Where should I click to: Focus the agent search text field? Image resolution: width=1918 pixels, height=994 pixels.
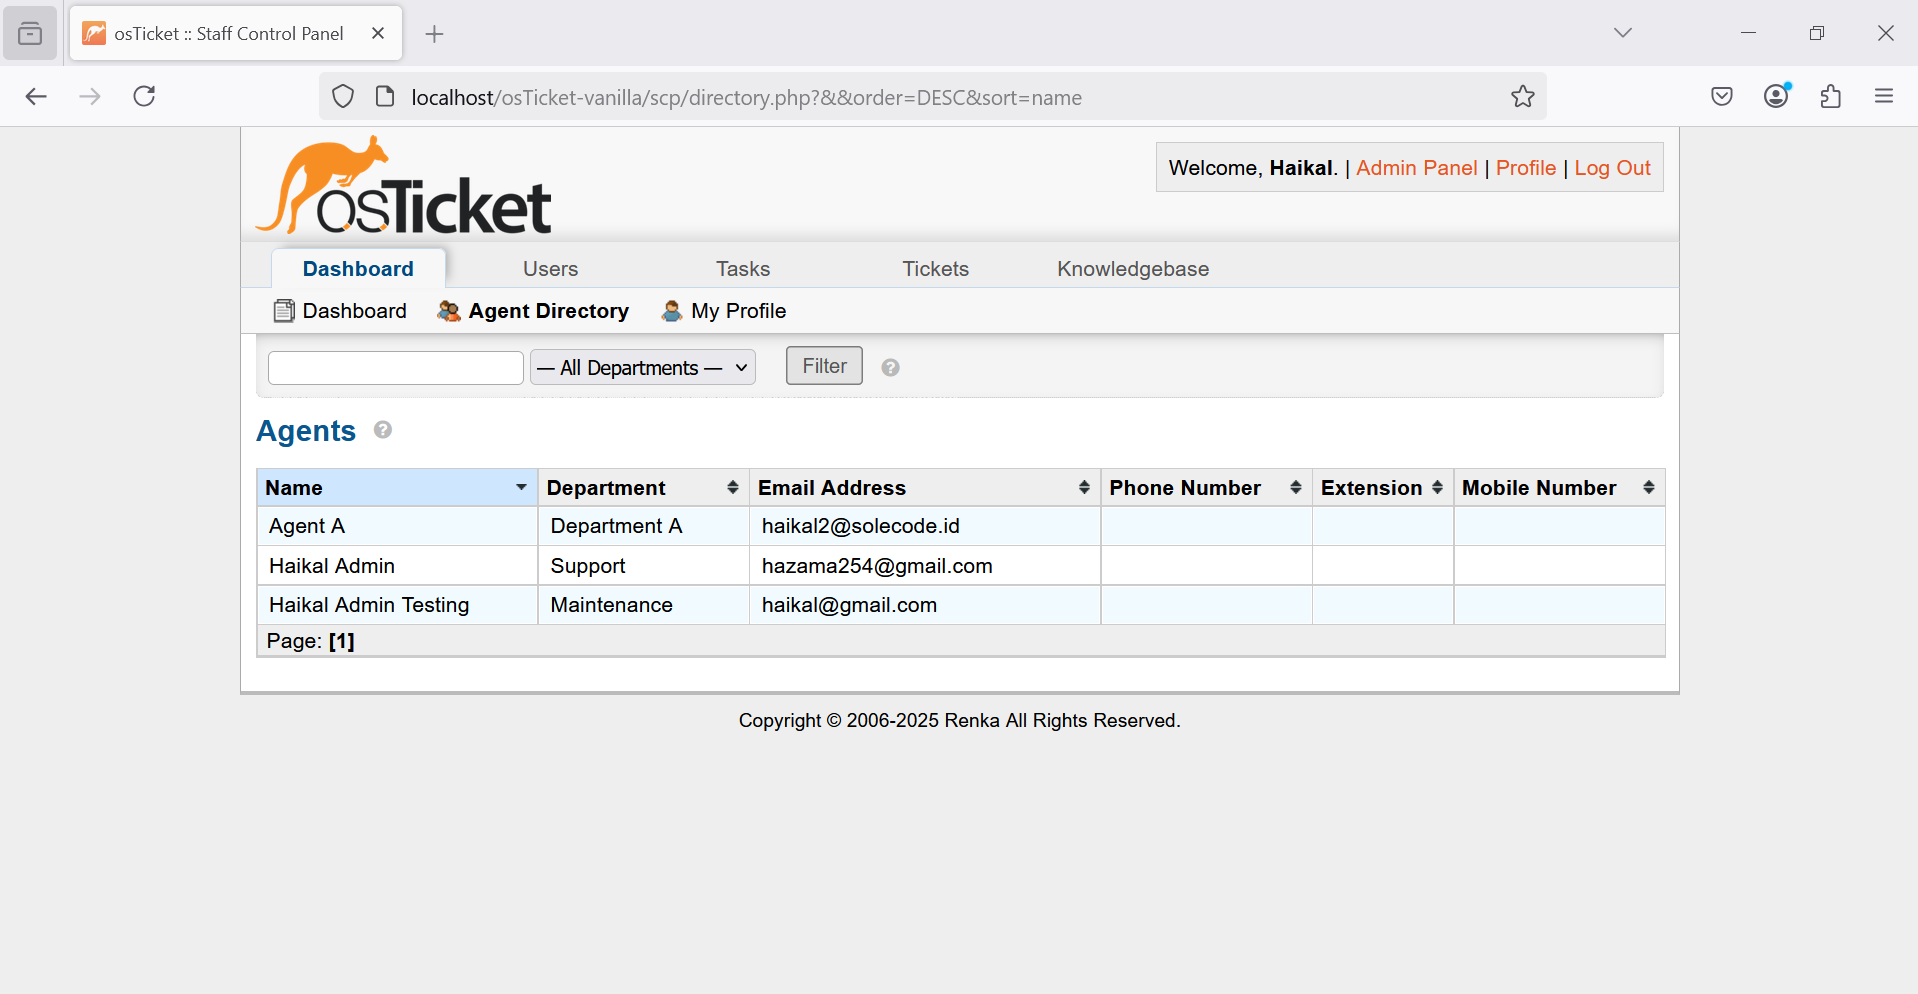pyautogui.click(x=396, y=368)
